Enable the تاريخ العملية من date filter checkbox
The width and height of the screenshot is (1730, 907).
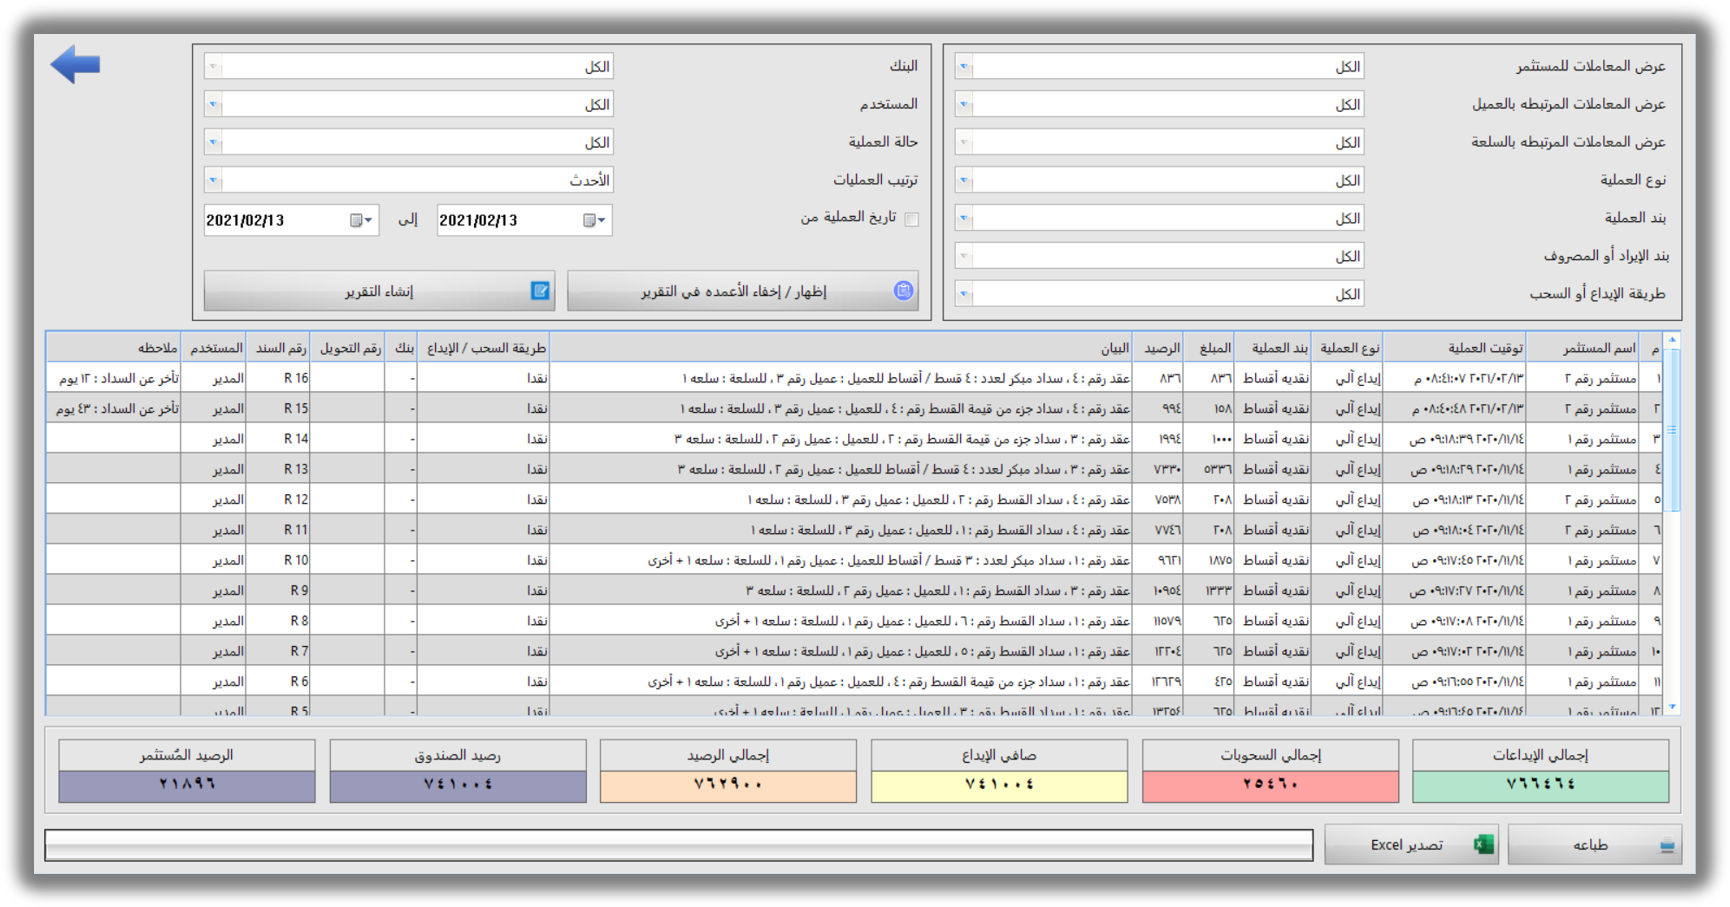click(911, 219)
